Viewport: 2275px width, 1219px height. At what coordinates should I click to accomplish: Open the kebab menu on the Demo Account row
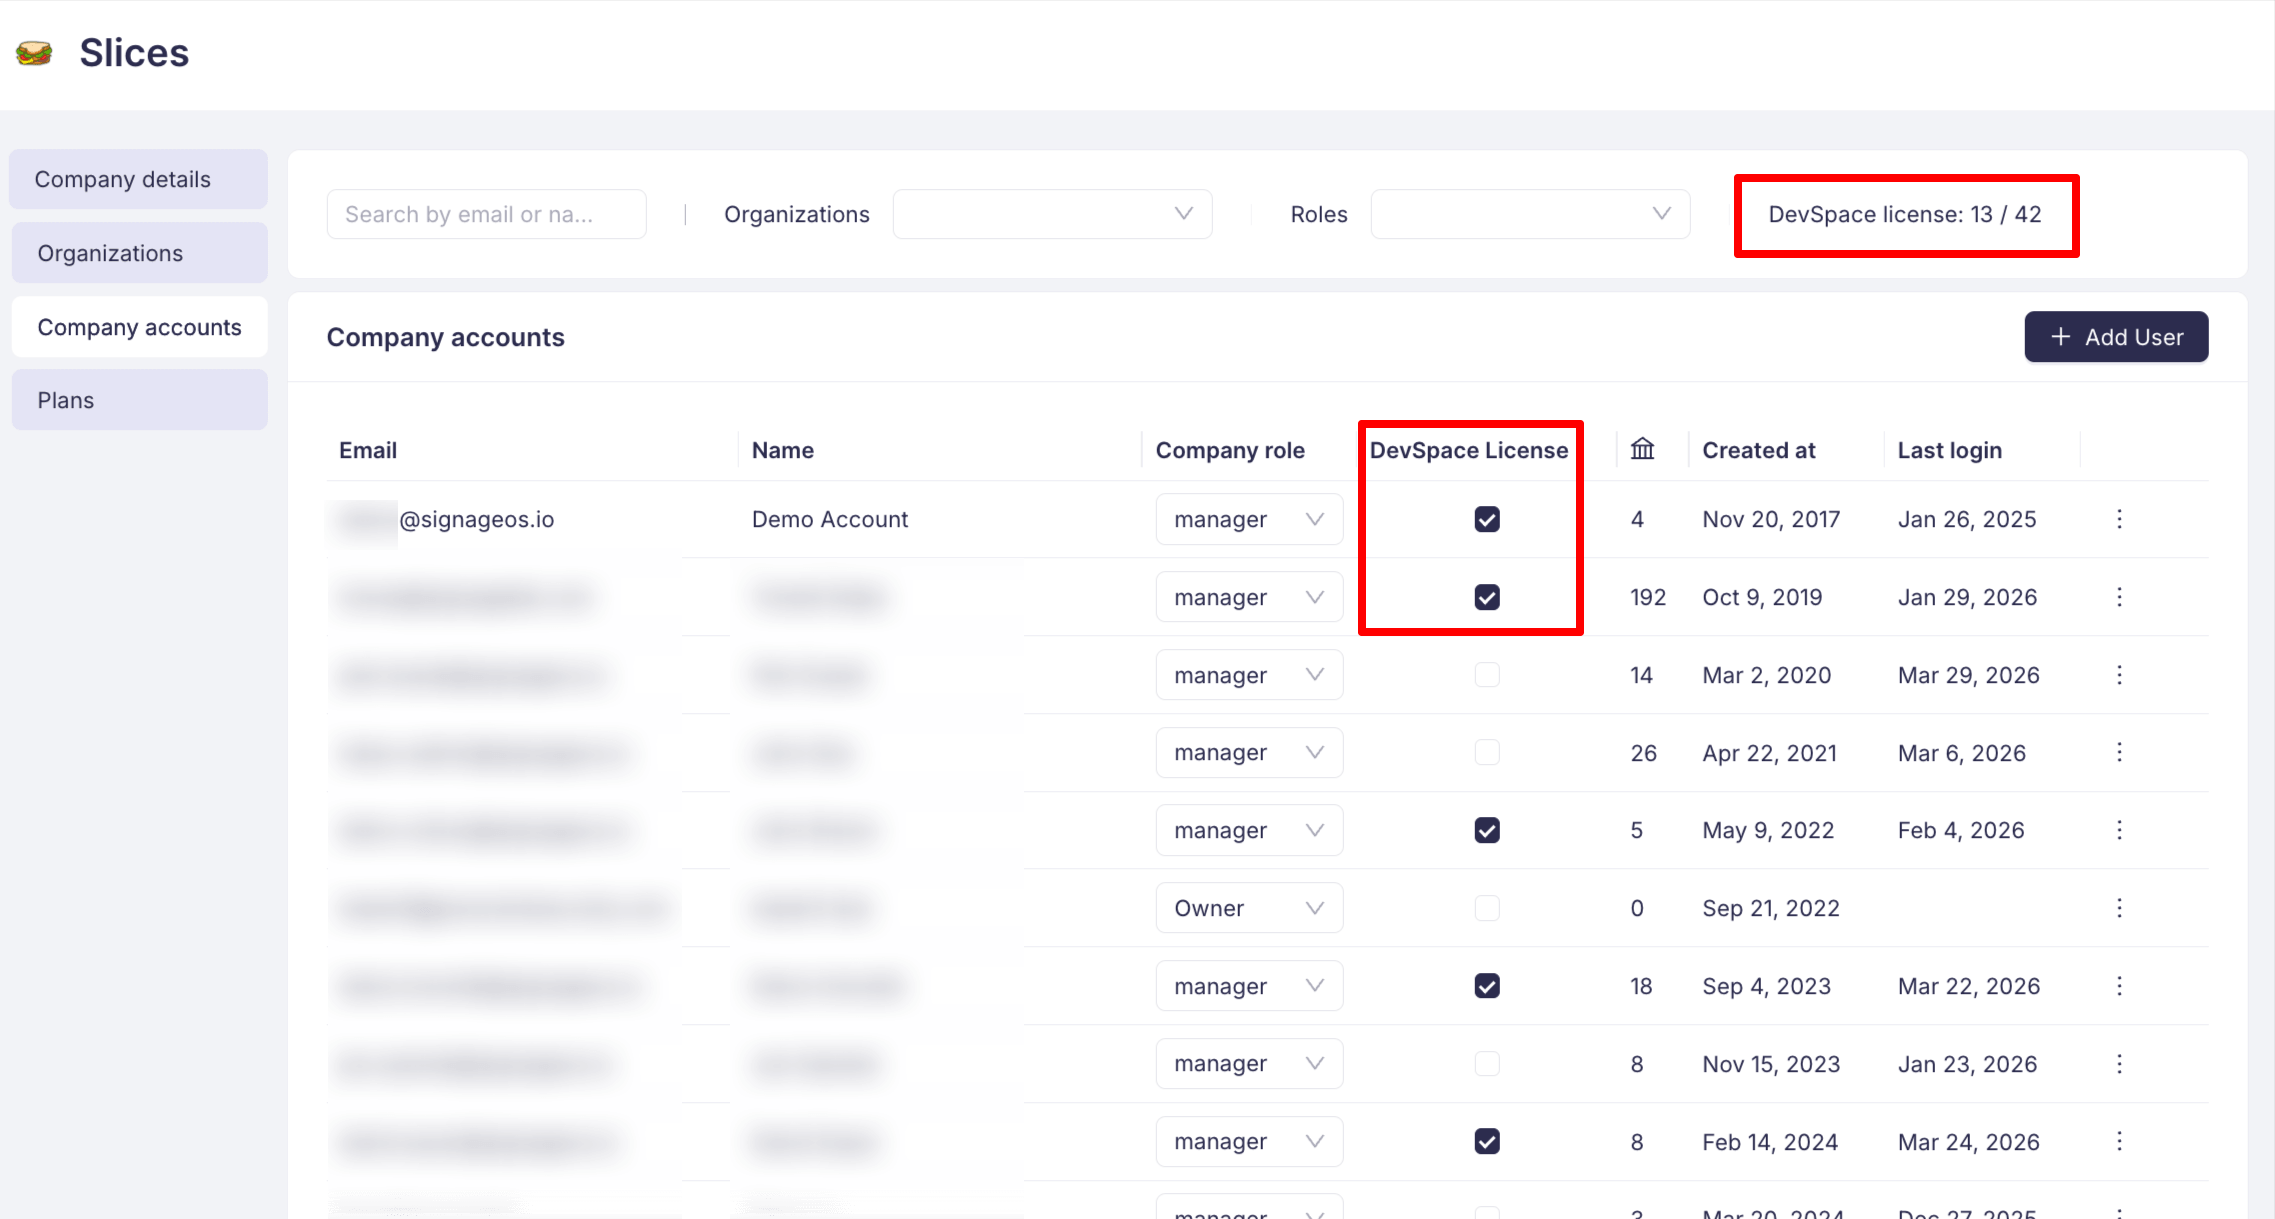pos(2120,519)
